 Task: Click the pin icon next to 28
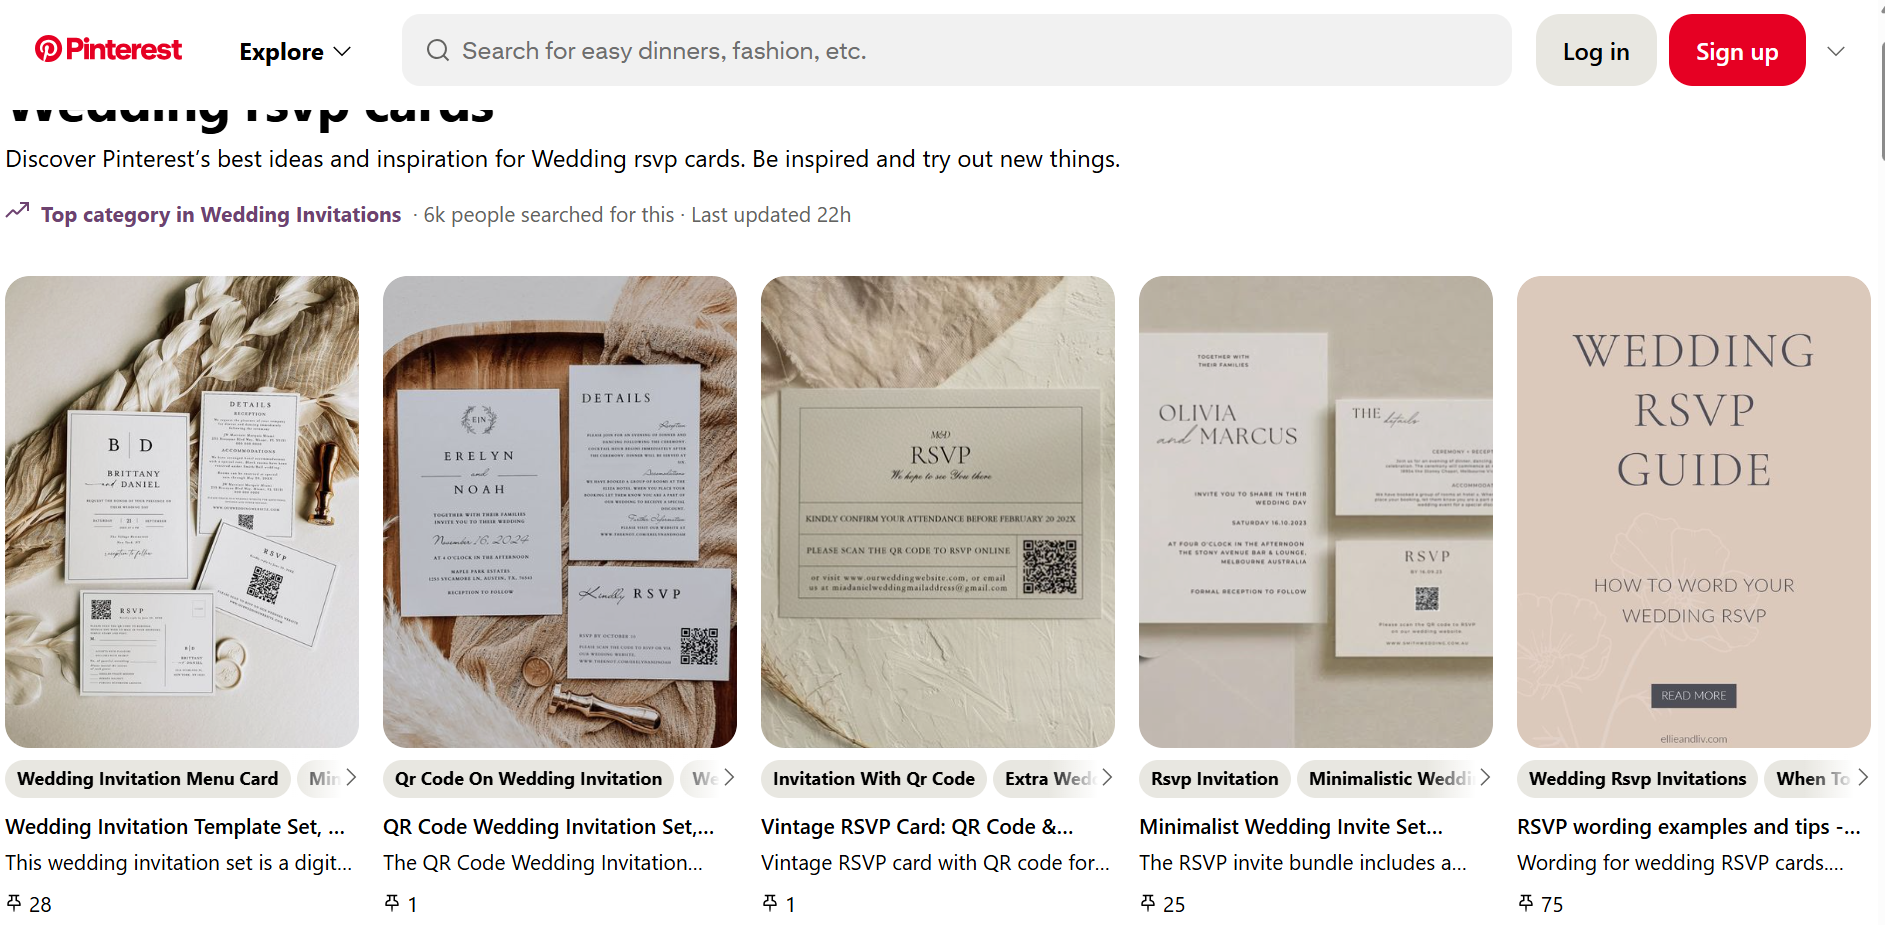(x=14, y=903)
